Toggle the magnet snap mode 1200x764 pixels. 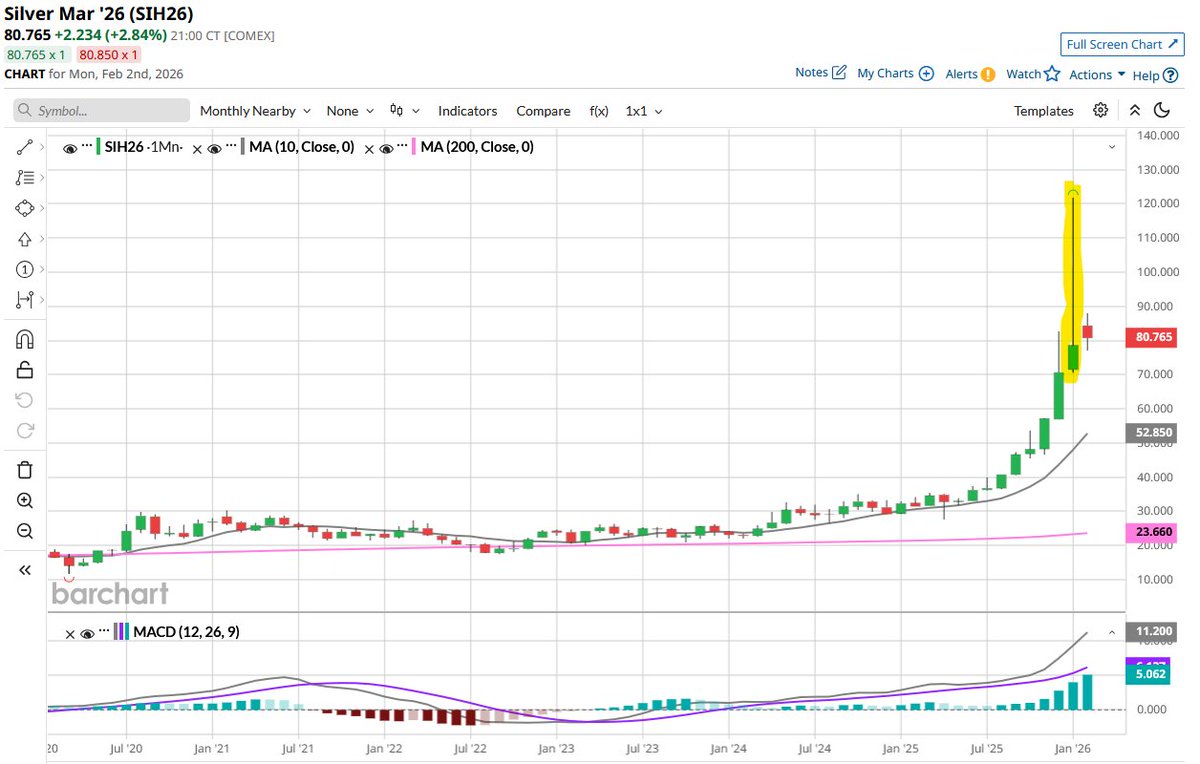pyautogui.click(x=25, y=340)
